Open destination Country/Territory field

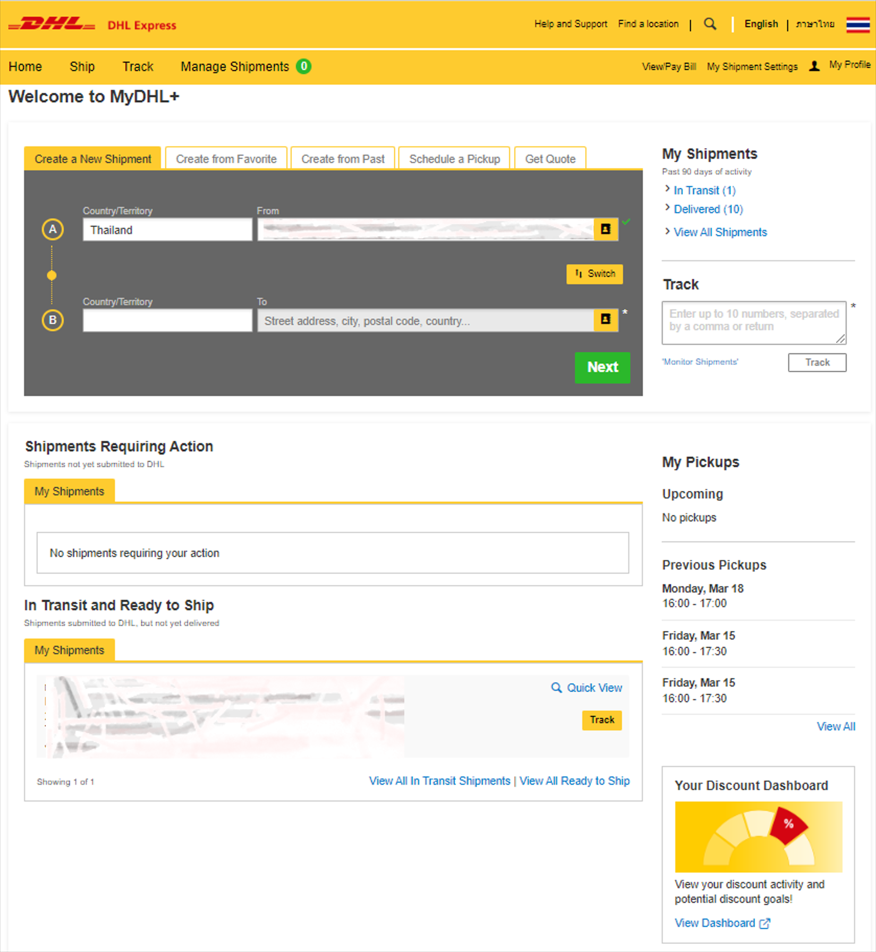[x=168, y=320]
